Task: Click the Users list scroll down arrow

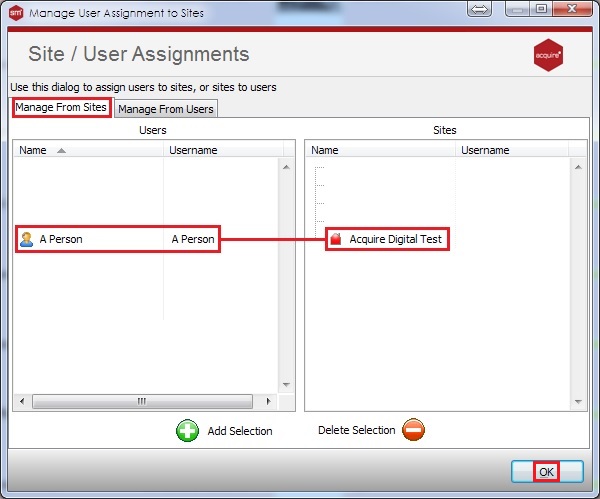Action: [286, 385]
